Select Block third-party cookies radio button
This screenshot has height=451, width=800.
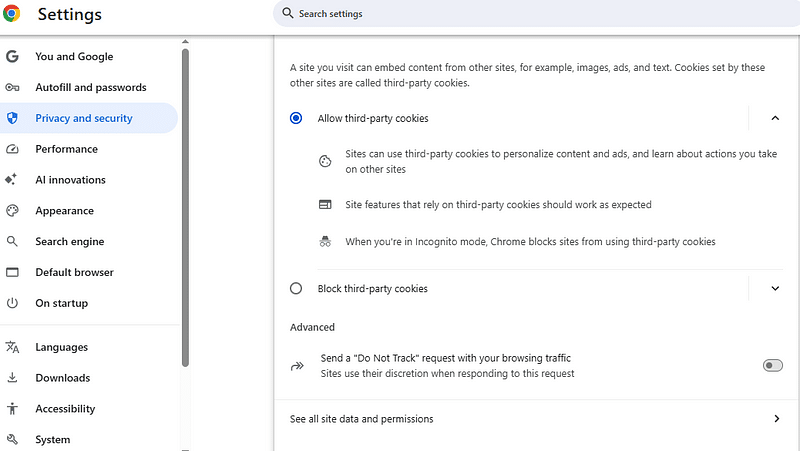(296, 289)
